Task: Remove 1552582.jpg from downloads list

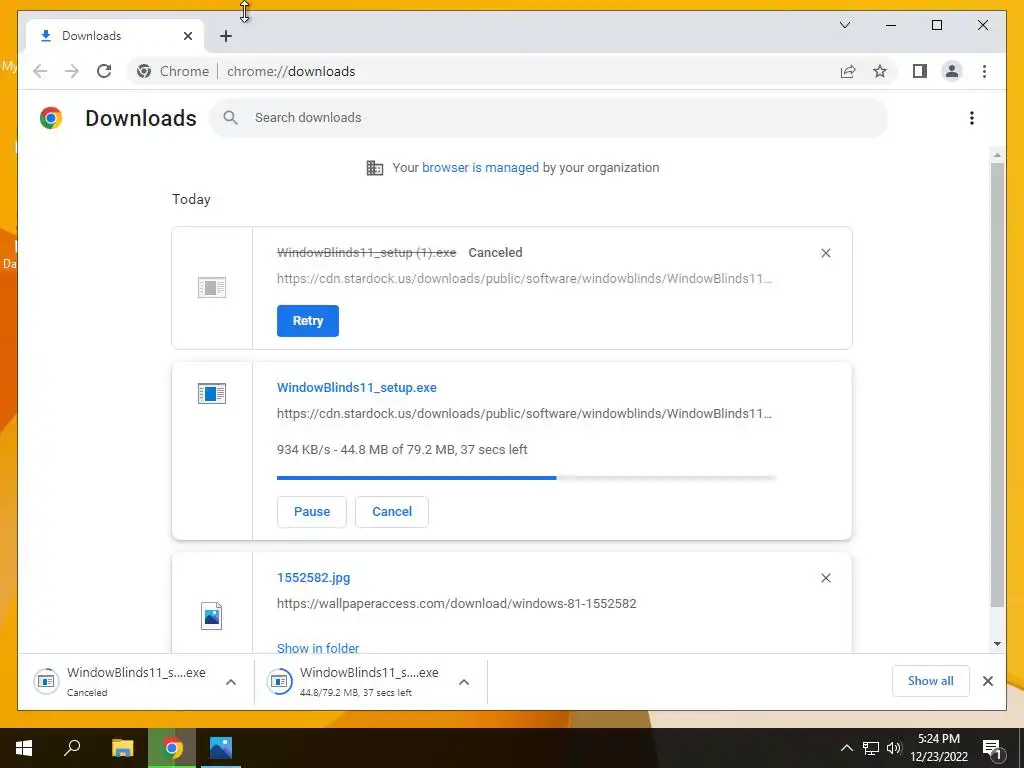Action: click(x=825, y=578)
